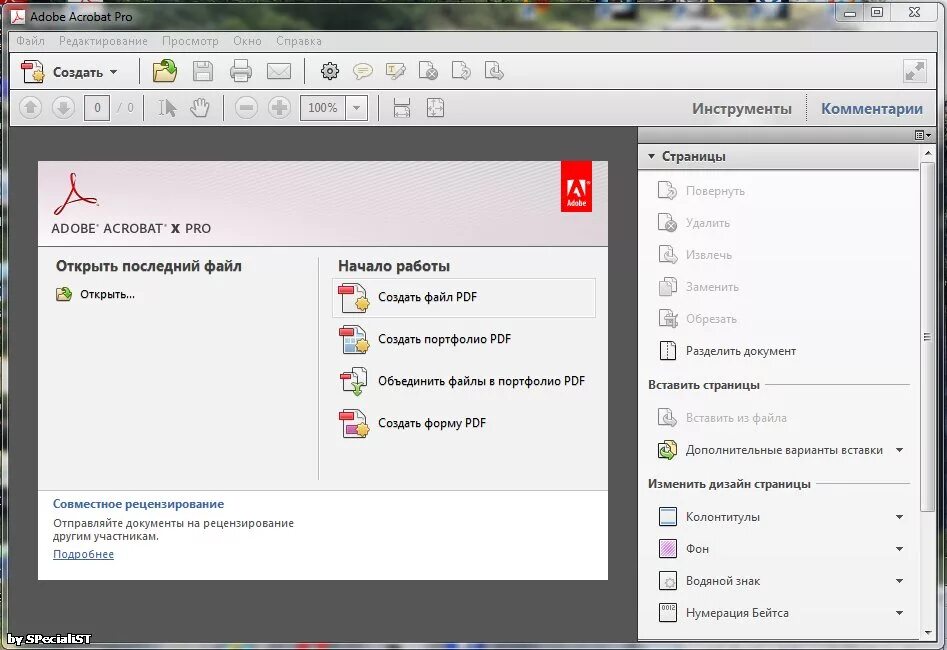
Task: Click the email envelope icon
Action: pos(279,71)
